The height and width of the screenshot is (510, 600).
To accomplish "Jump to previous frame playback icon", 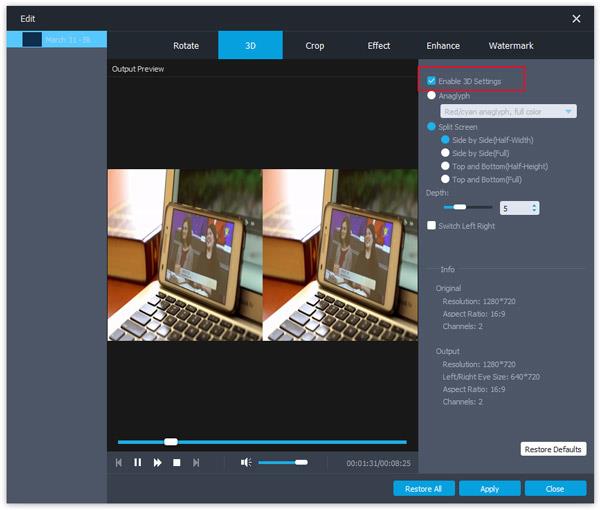I will 119,463.
